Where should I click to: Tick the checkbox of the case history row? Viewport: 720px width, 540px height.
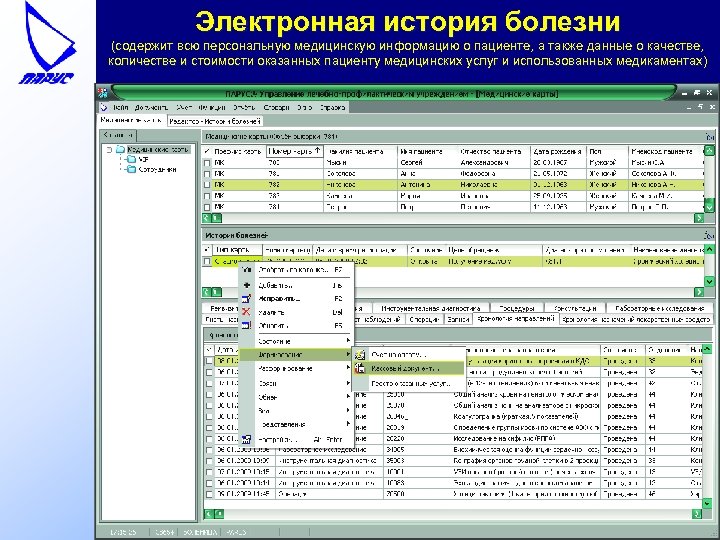pyautogui.click(x=207, y=262)
